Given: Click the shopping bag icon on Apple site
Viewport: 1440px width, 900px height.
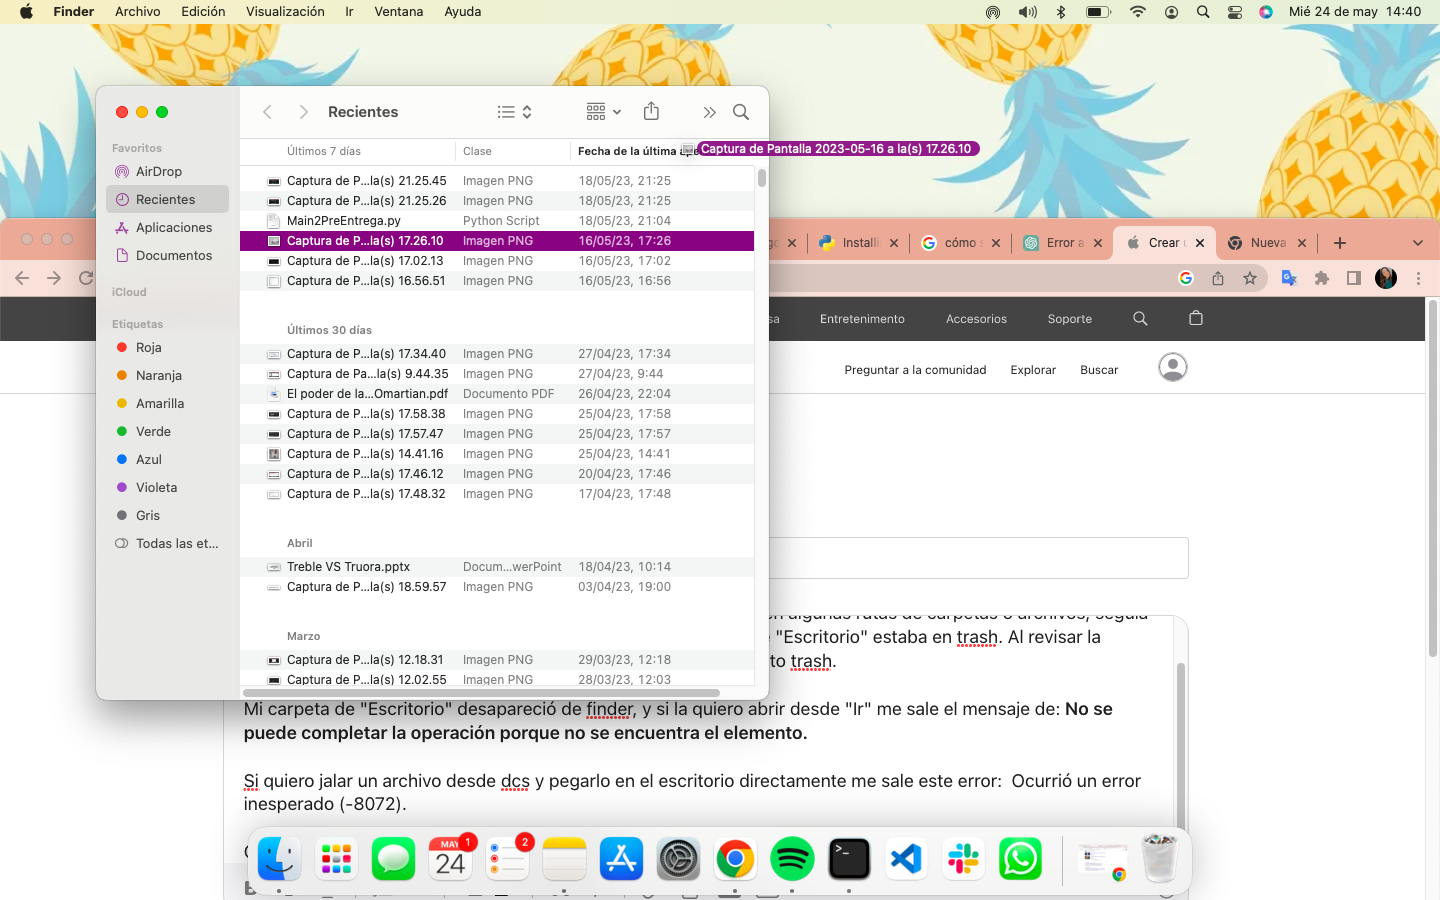Looking at the screenshot, I should [x=1195, y=319].
